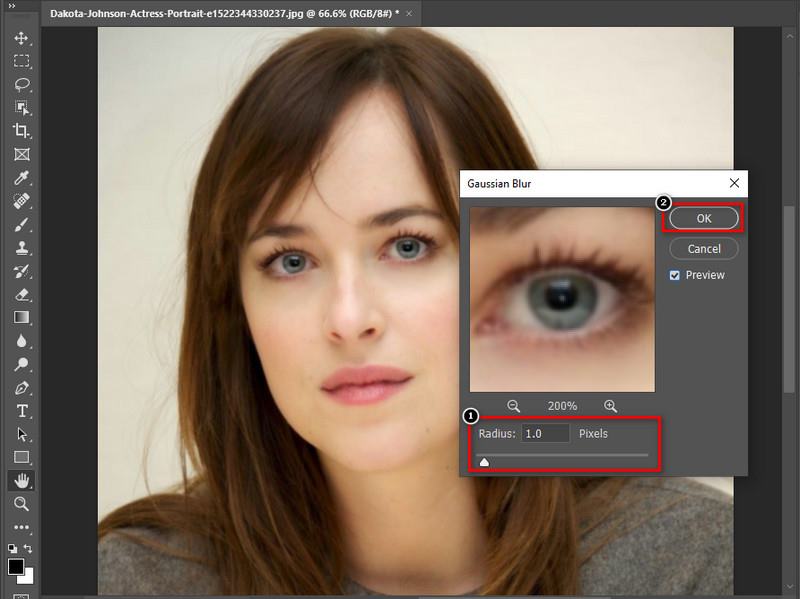800x599 pixels.
Task: Open the foreground color swatch
Action: 15,566
